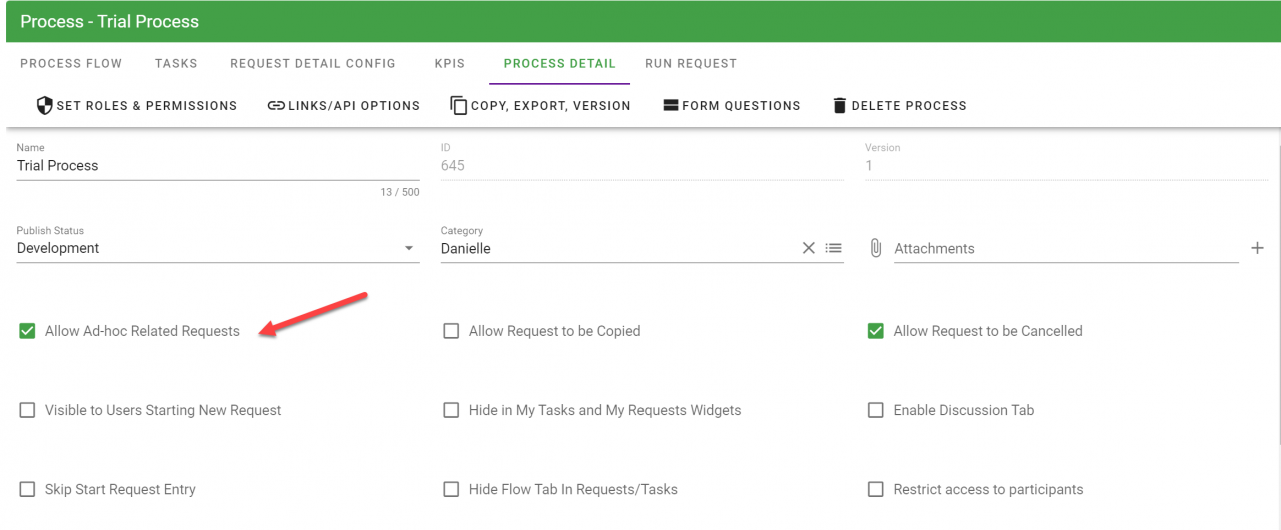The image size is (1281, 530).
Task: Open the Category combo box showing Danielle
Action: point(615,248)
